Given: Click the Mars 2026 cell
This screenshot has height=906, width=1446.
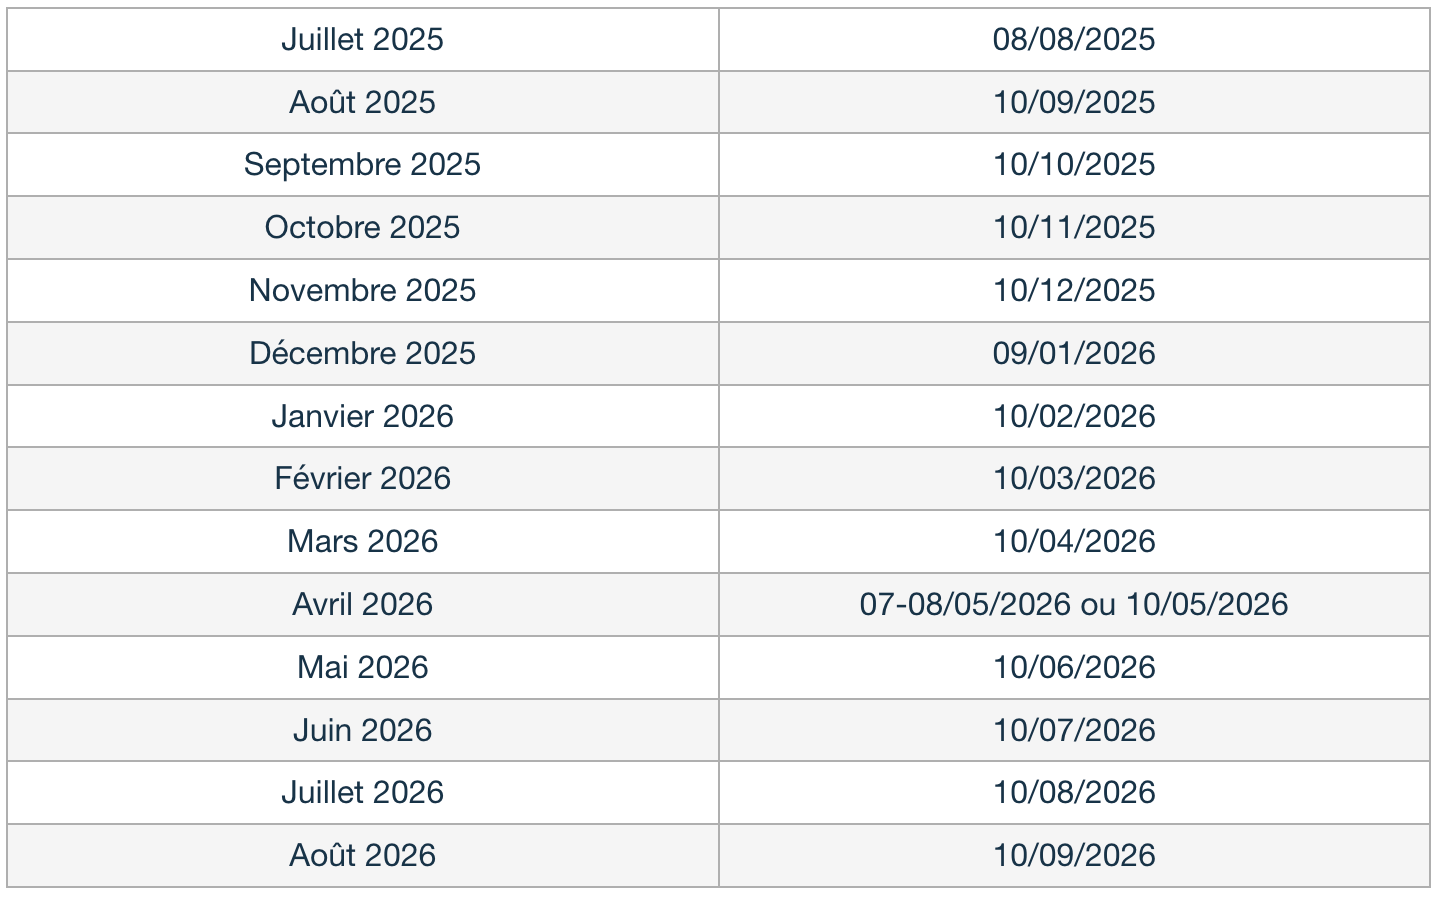Looking at the screenshot, I should [362, 542].
